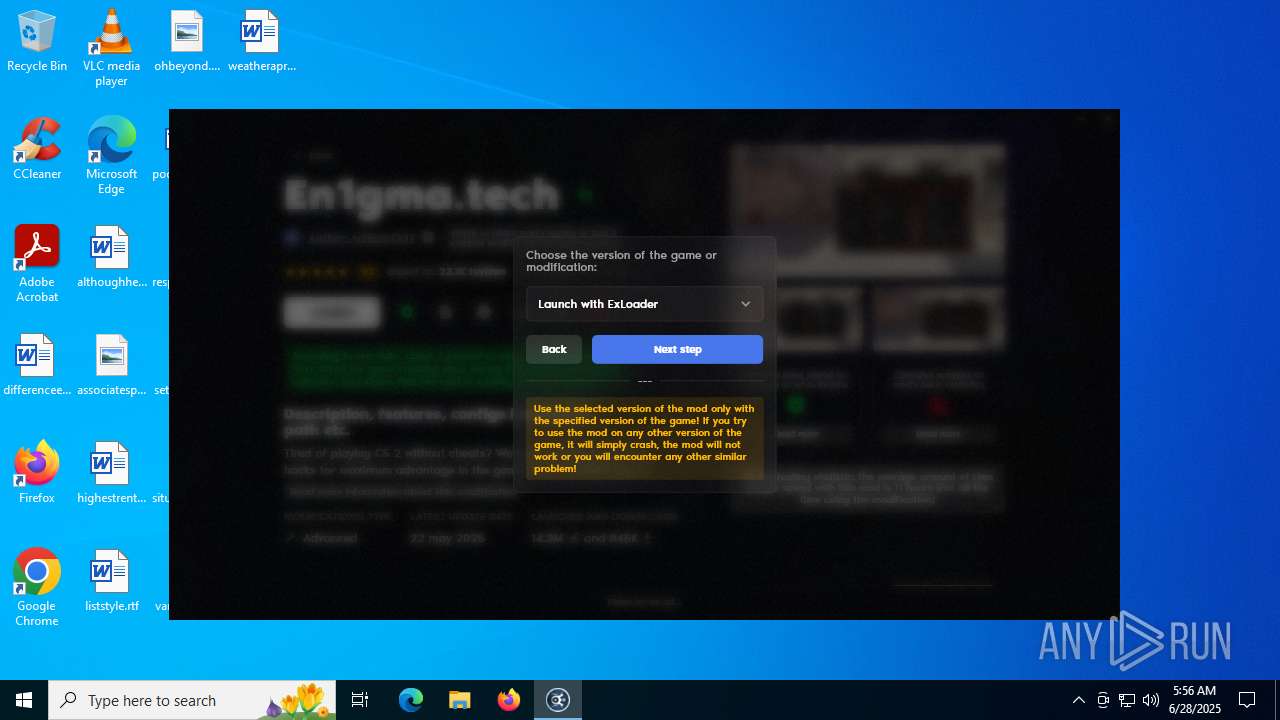Open the notification center icon

point(1248,700)
